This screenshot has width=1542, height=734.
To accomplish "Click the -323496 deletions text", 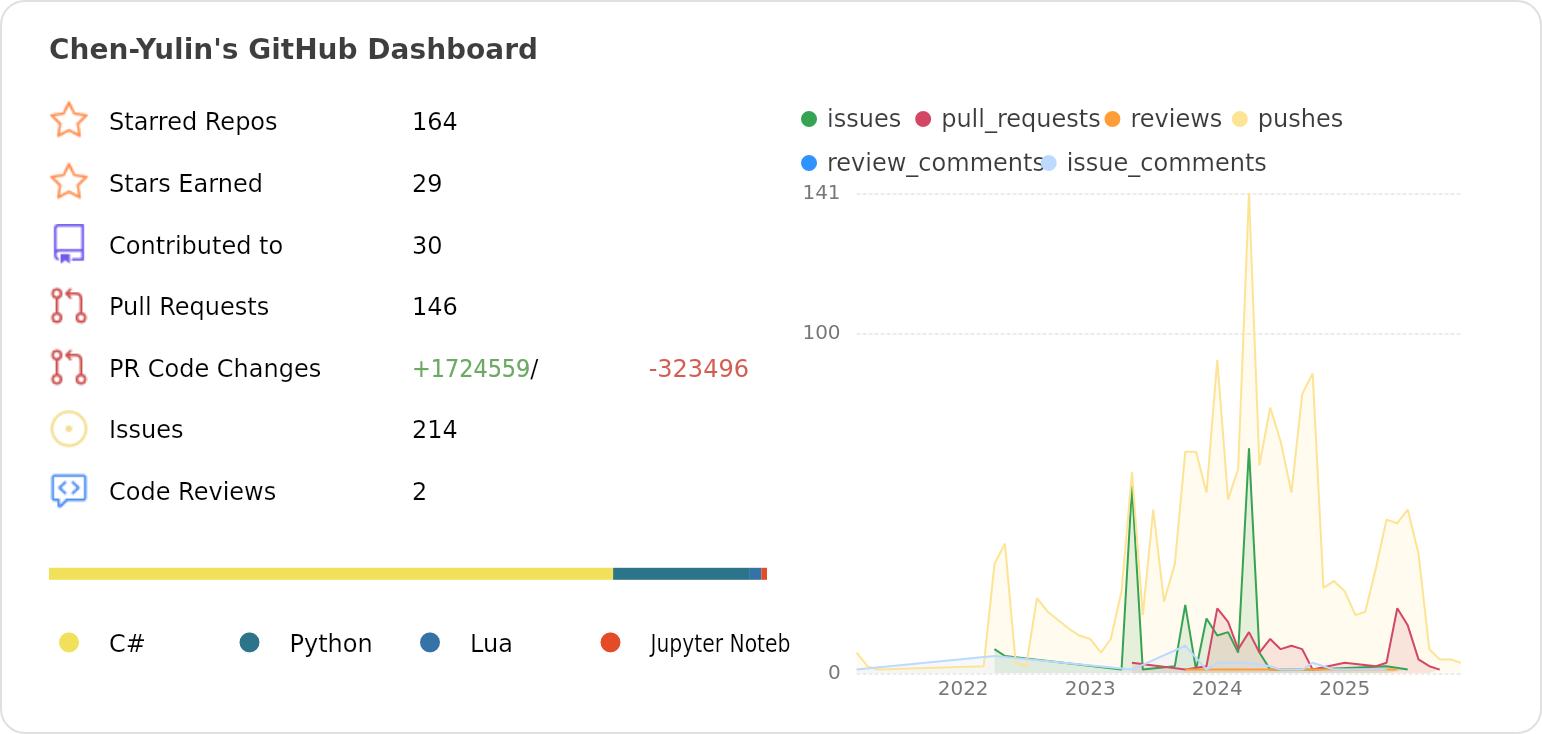I will 698,368.
